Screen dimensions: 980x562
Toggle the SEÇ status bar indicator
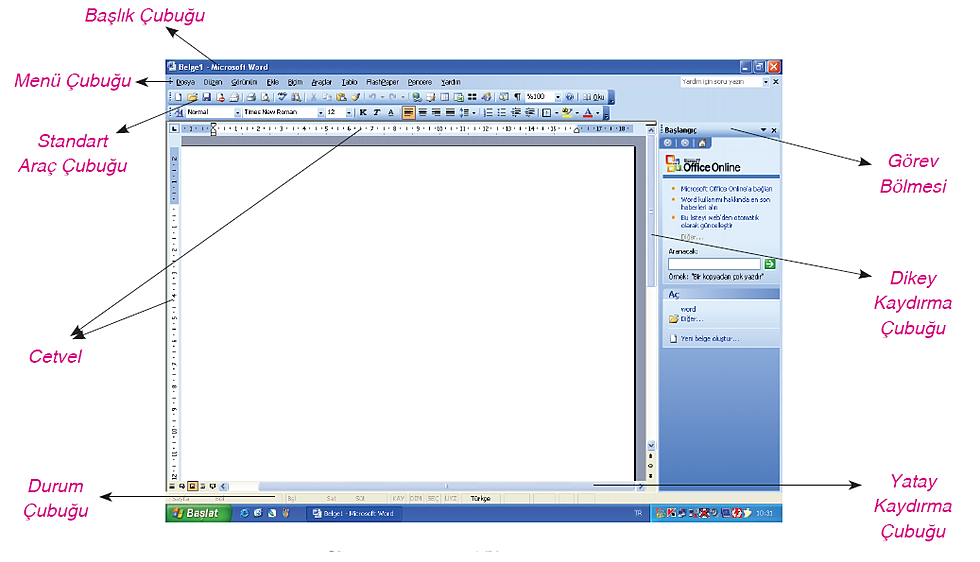tap(433, 498)
